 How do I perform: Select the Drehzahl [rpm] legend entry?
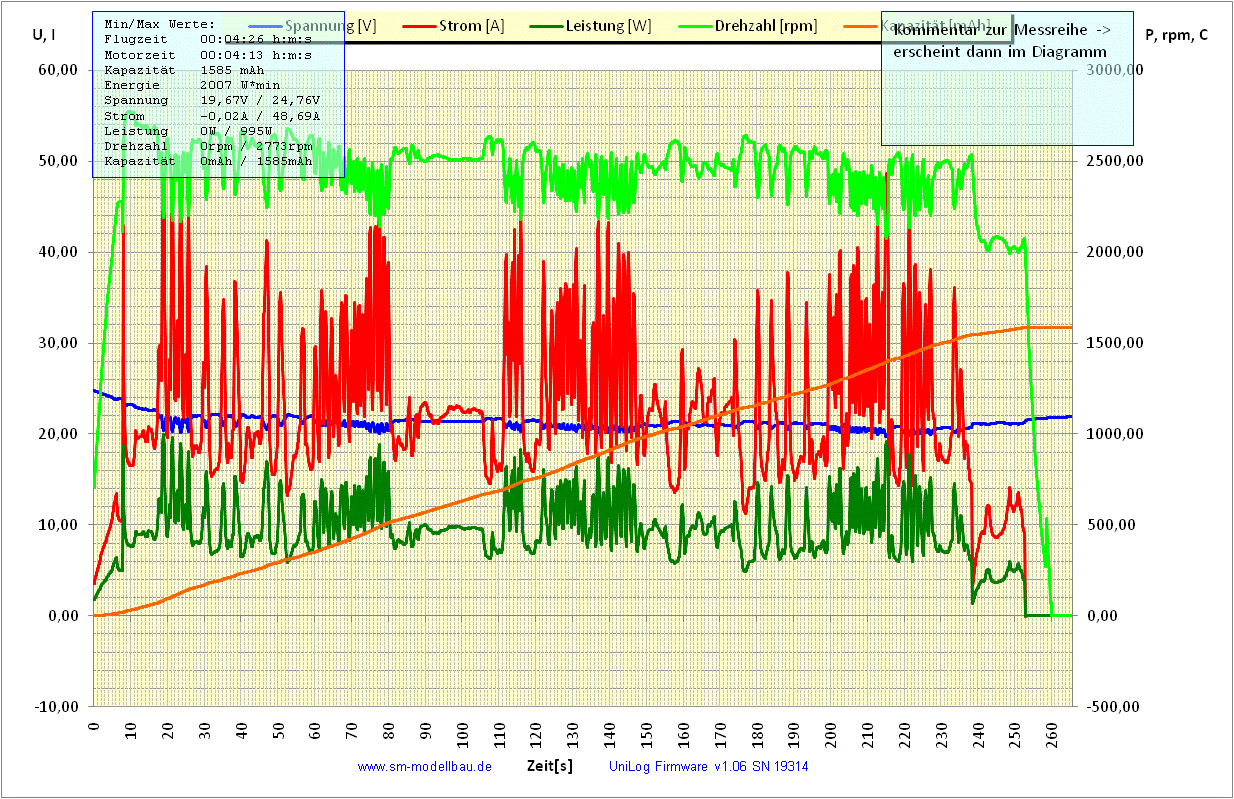pyautogui.click(x=764, y=26)
